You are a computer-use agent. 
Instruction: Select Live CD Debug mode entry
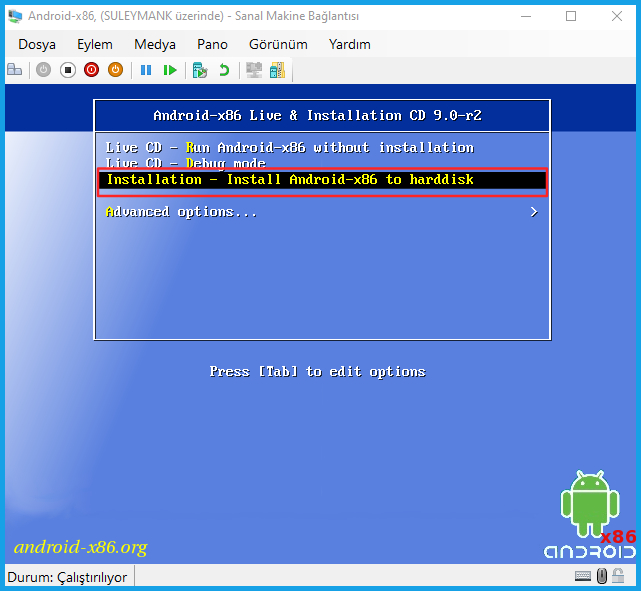[x=186, y=163]
